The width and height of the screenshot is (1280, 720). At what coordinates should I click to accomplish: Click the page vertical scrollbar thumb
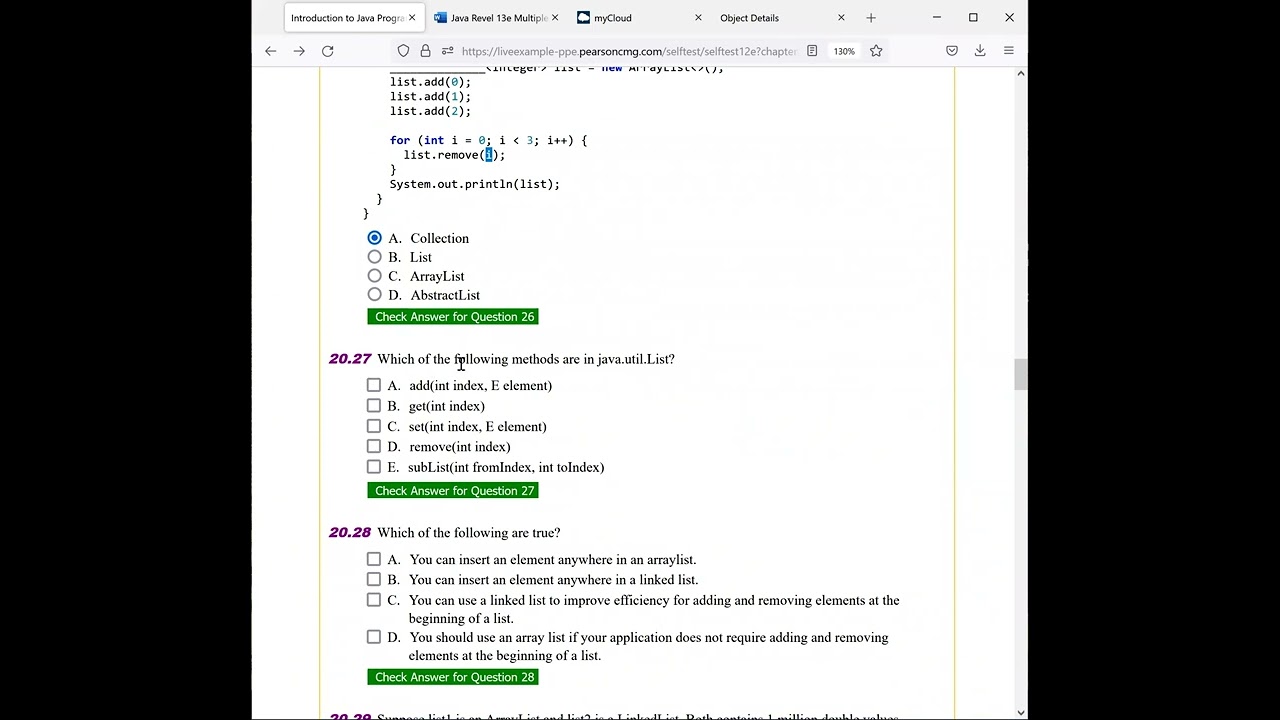point(1020,375)
